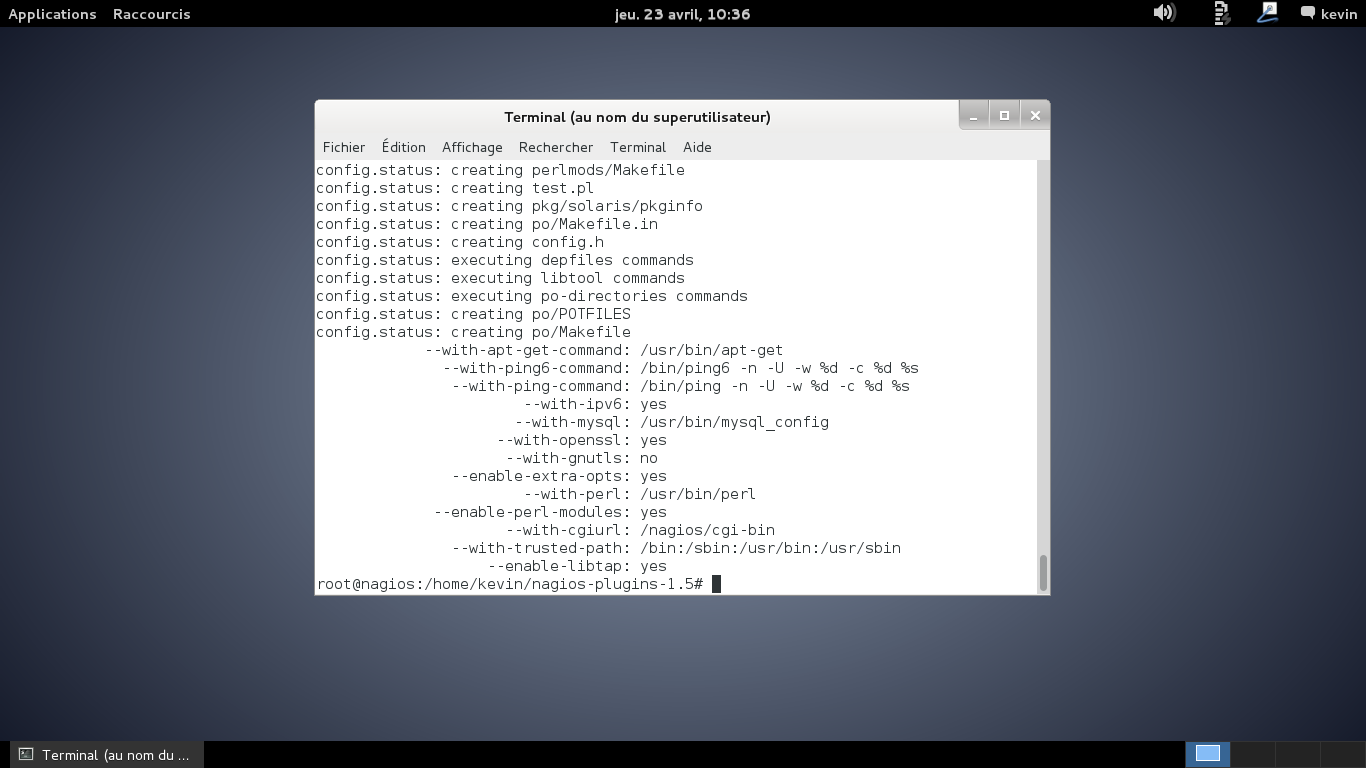Switch to the first highlighted workspace
The image size is (1366, 768).
pyautogui.click(x=1208, y=754)
